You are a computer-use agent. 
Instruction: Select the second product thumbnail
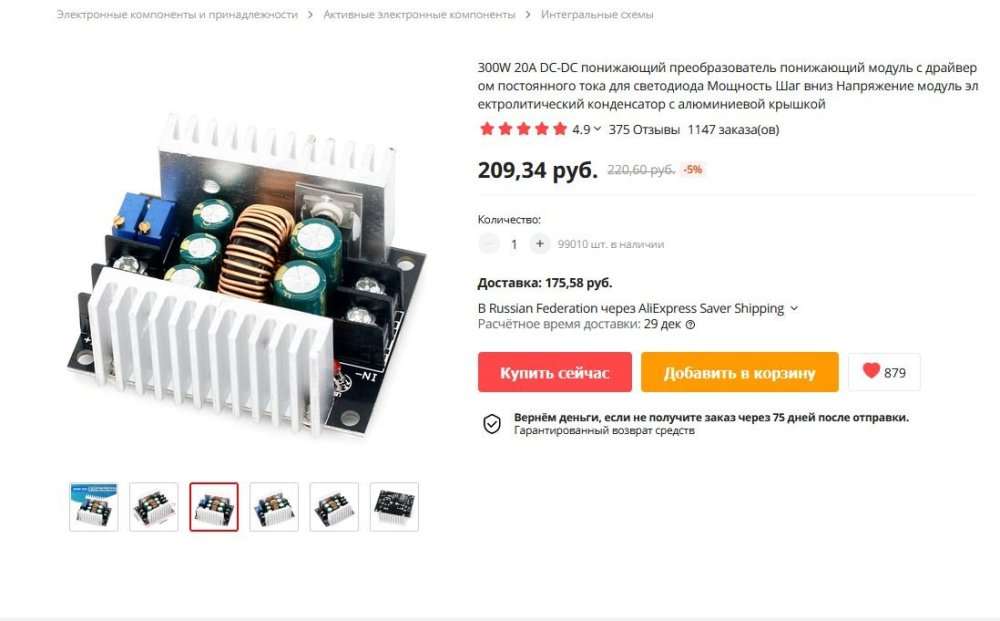pos(154,507)
